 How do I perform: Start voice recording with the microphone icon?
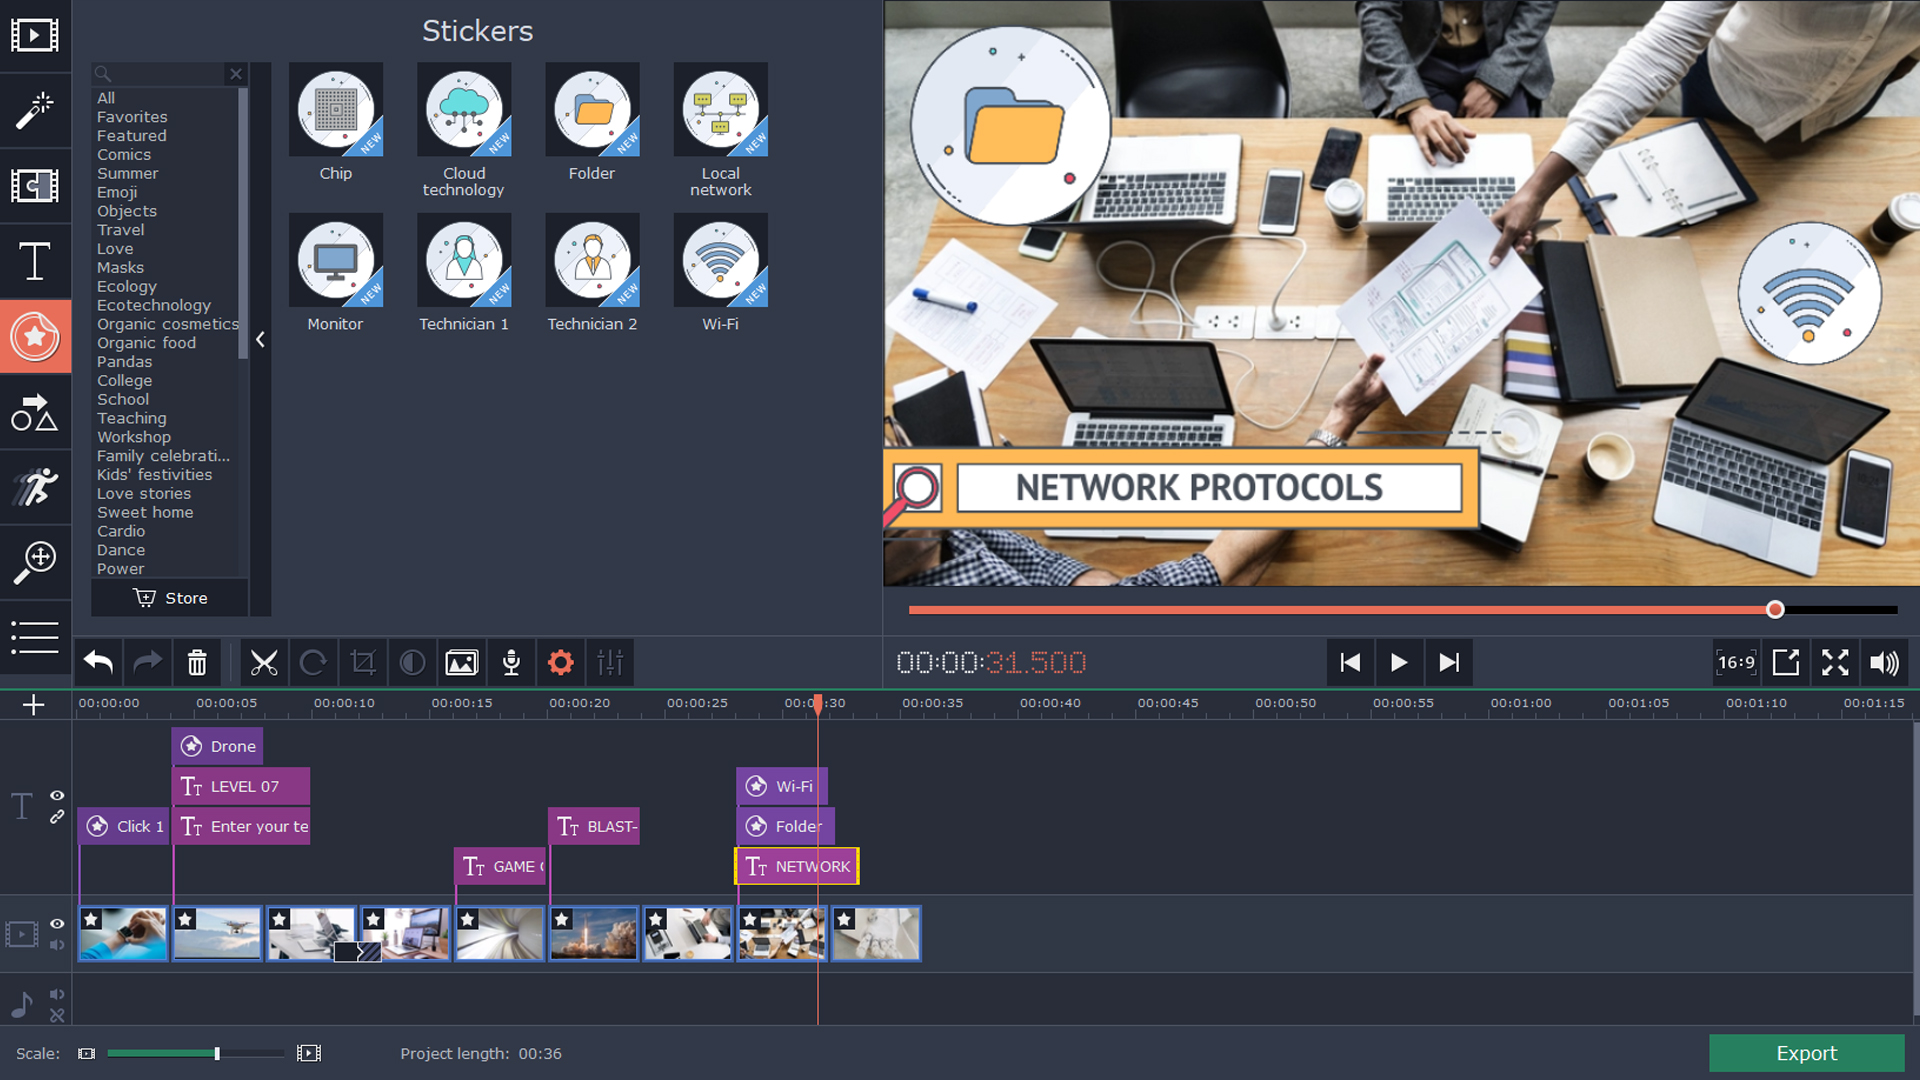tap(511, 662)
